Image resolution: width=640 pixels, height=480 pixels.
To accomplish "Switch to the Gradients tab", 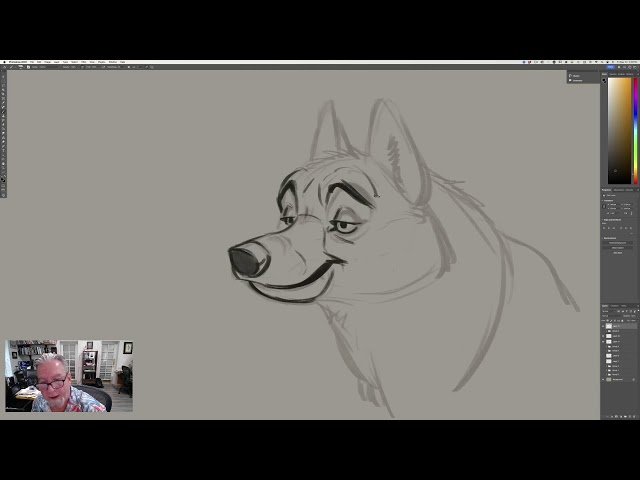I will click(x=621, y=74).
